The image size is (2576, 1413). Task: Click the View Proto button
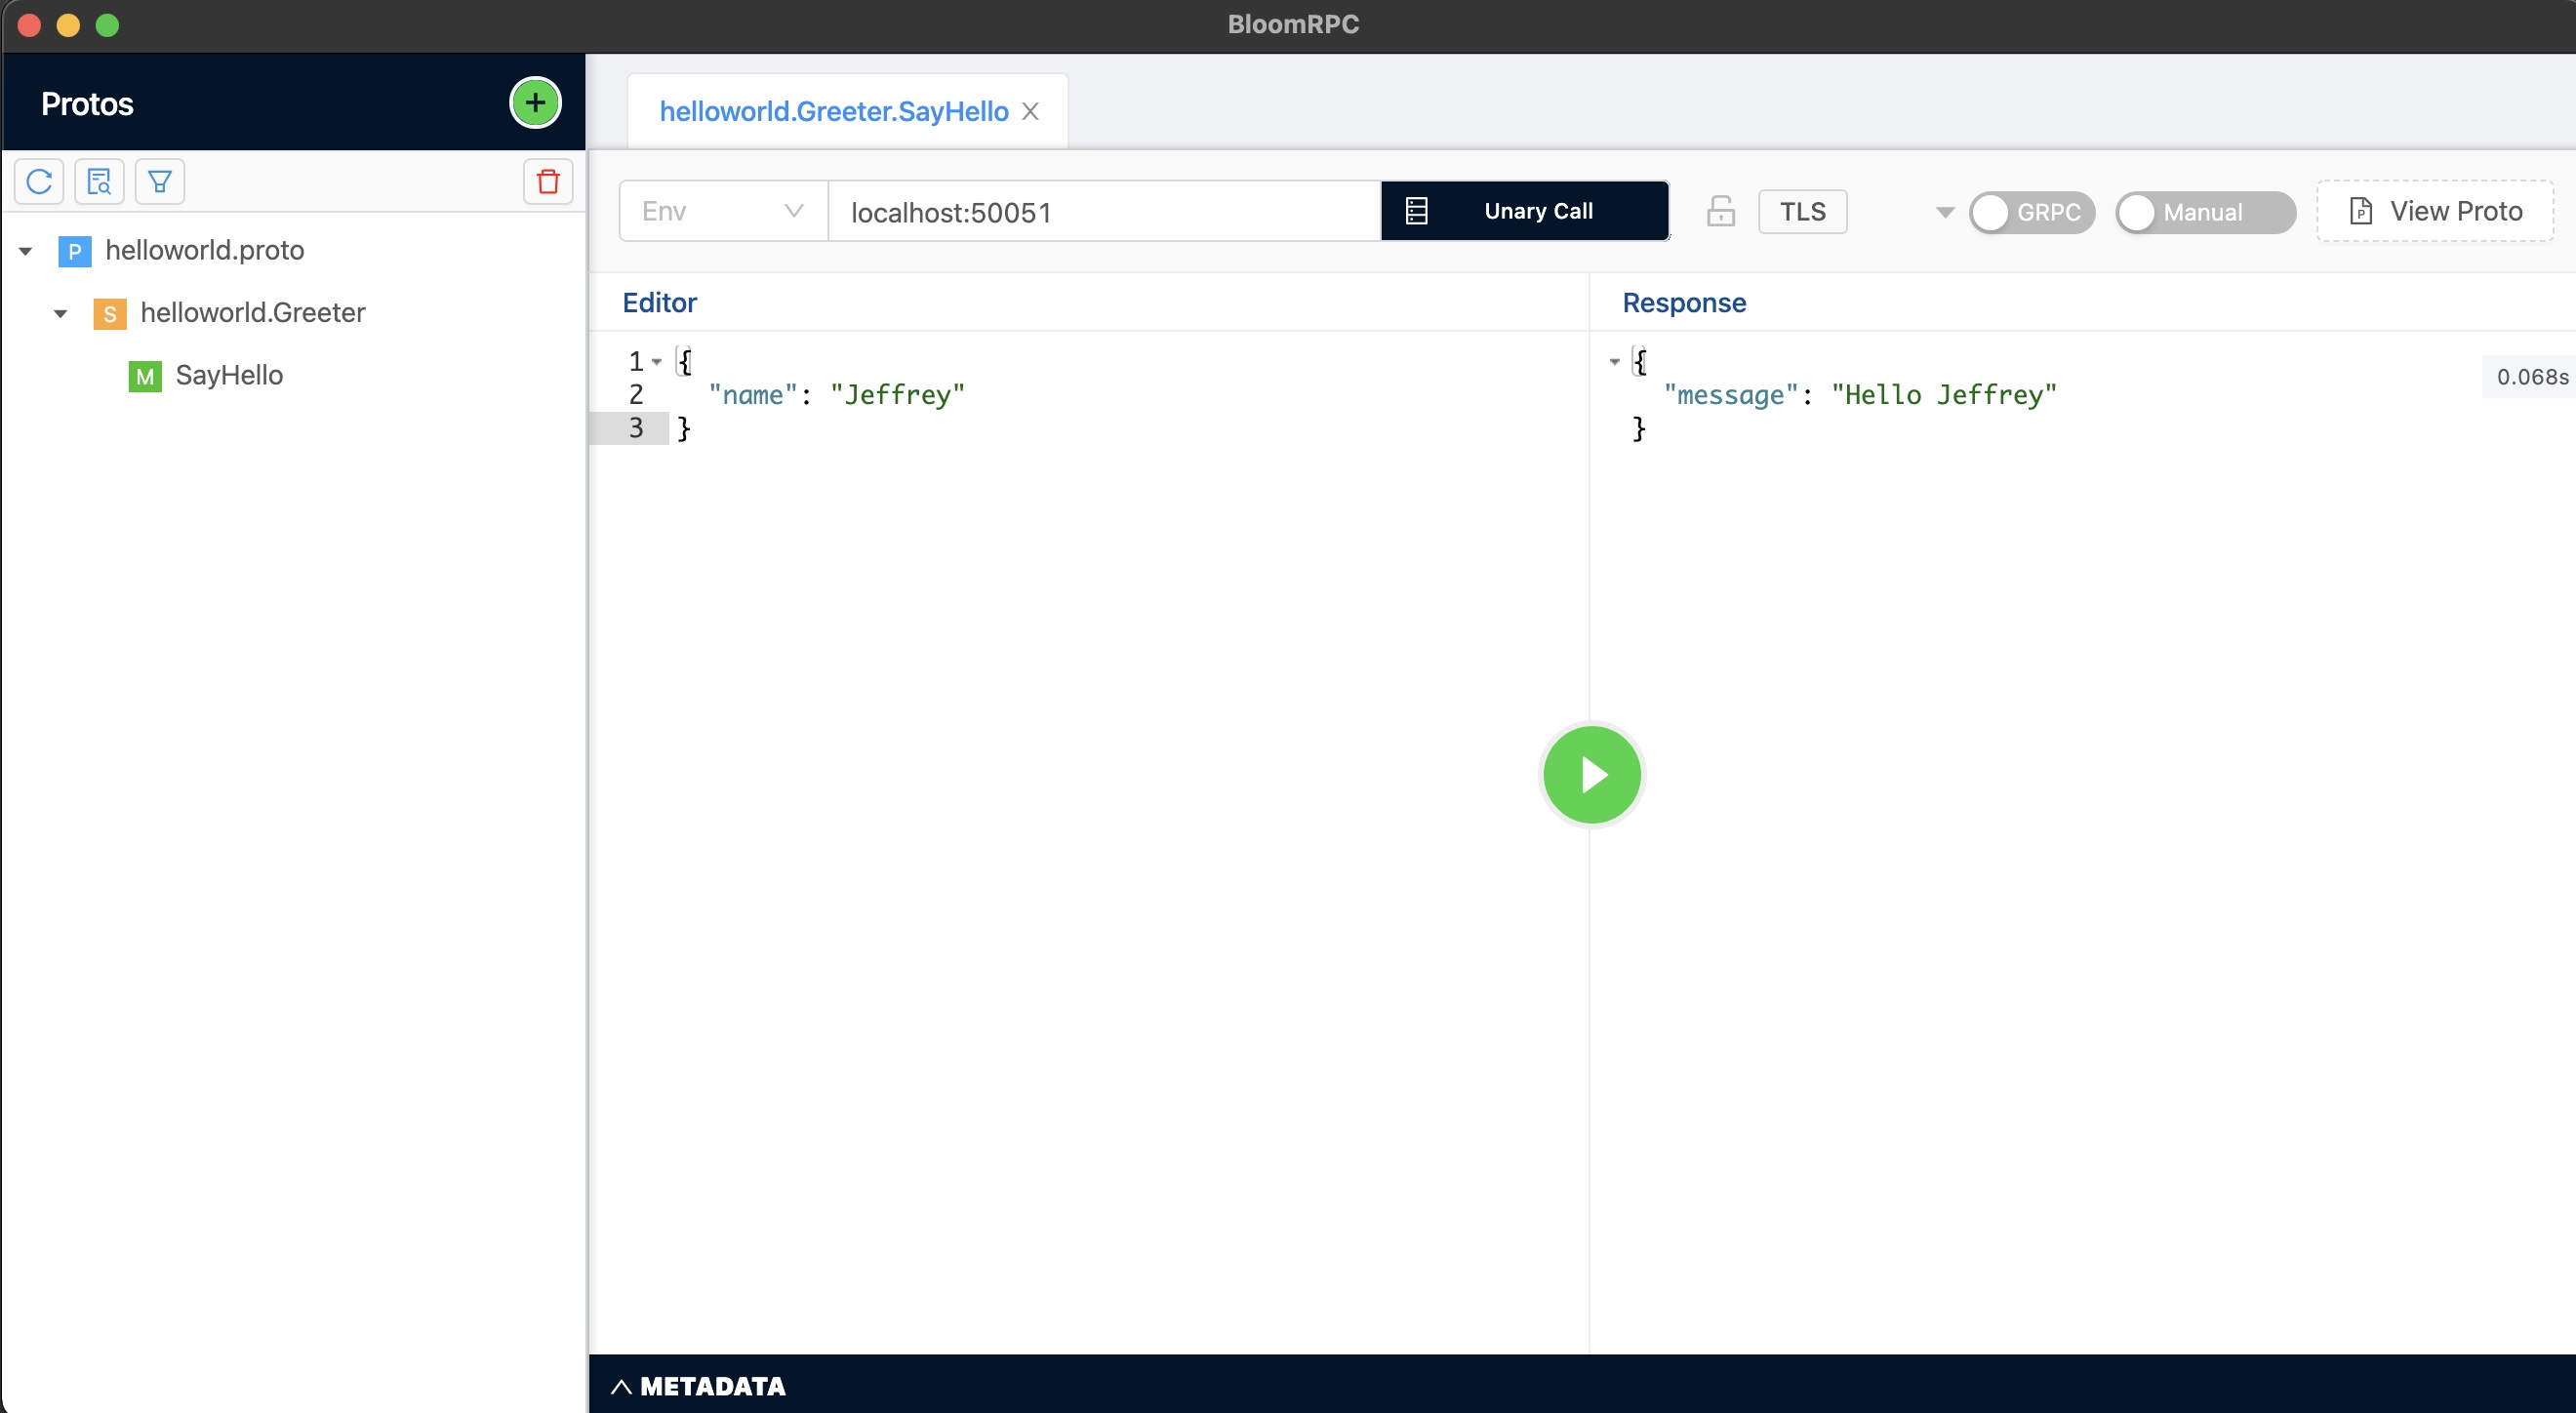point(2434,211)
